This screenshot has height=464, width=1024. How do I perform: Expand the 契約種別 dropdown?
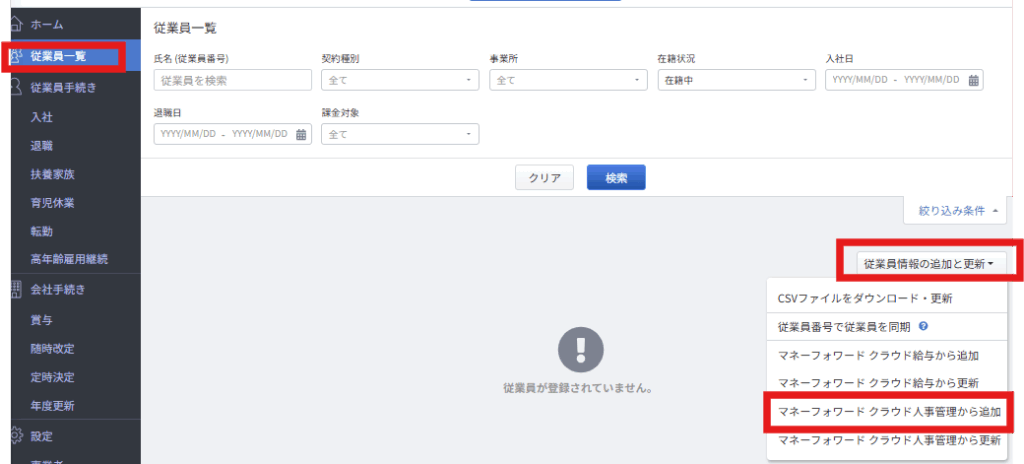[400, 80]
